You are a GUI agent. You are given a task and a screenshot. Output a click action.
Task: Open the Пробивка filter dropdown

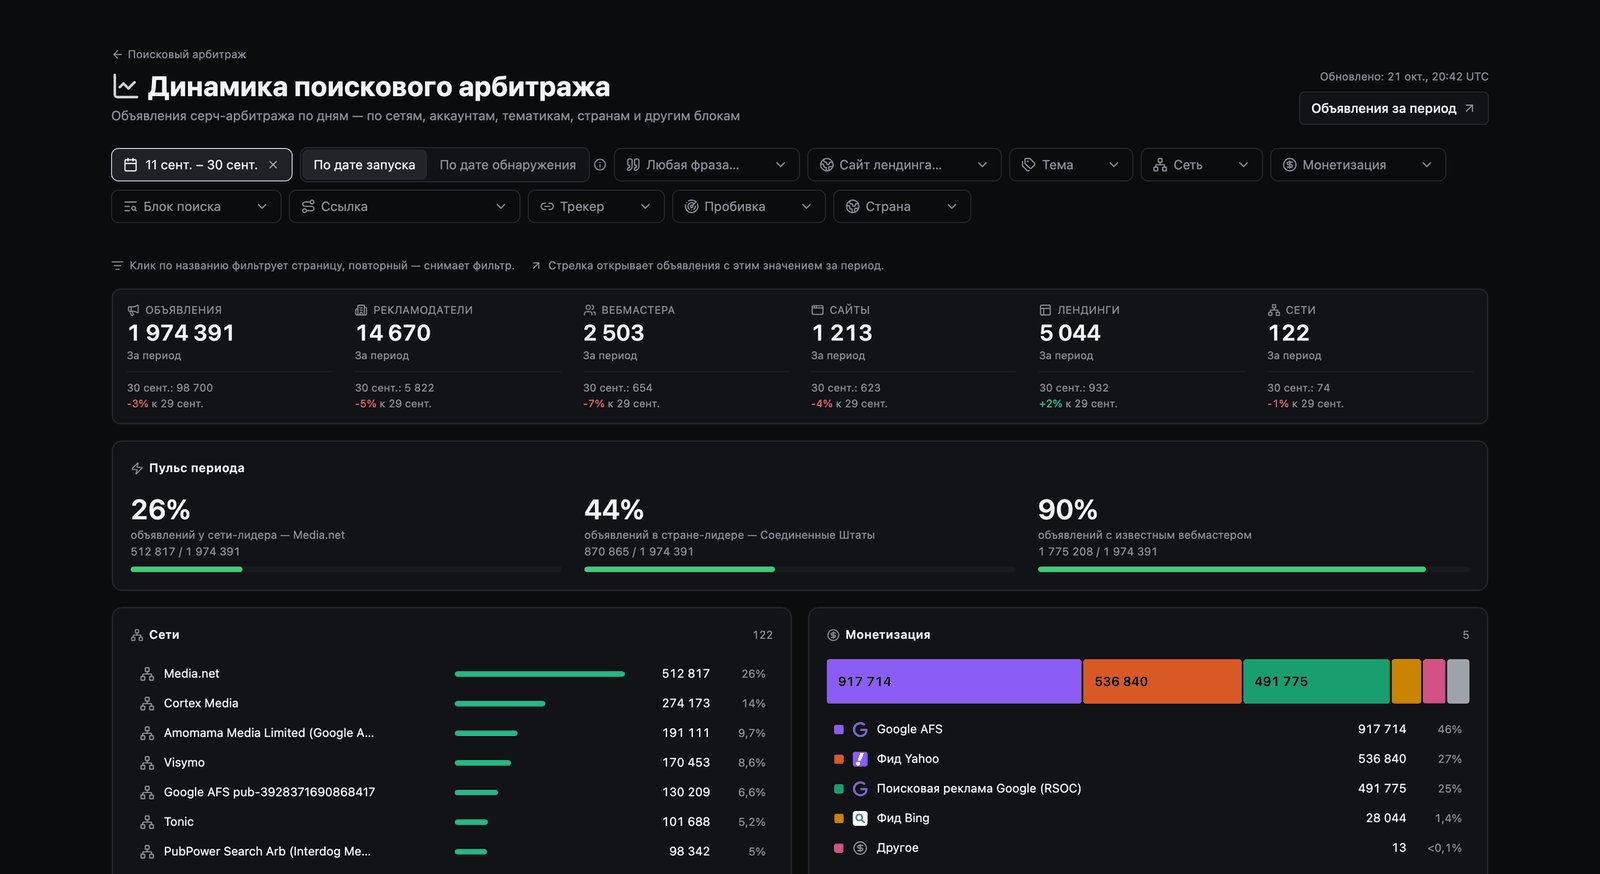click(748, 206)
